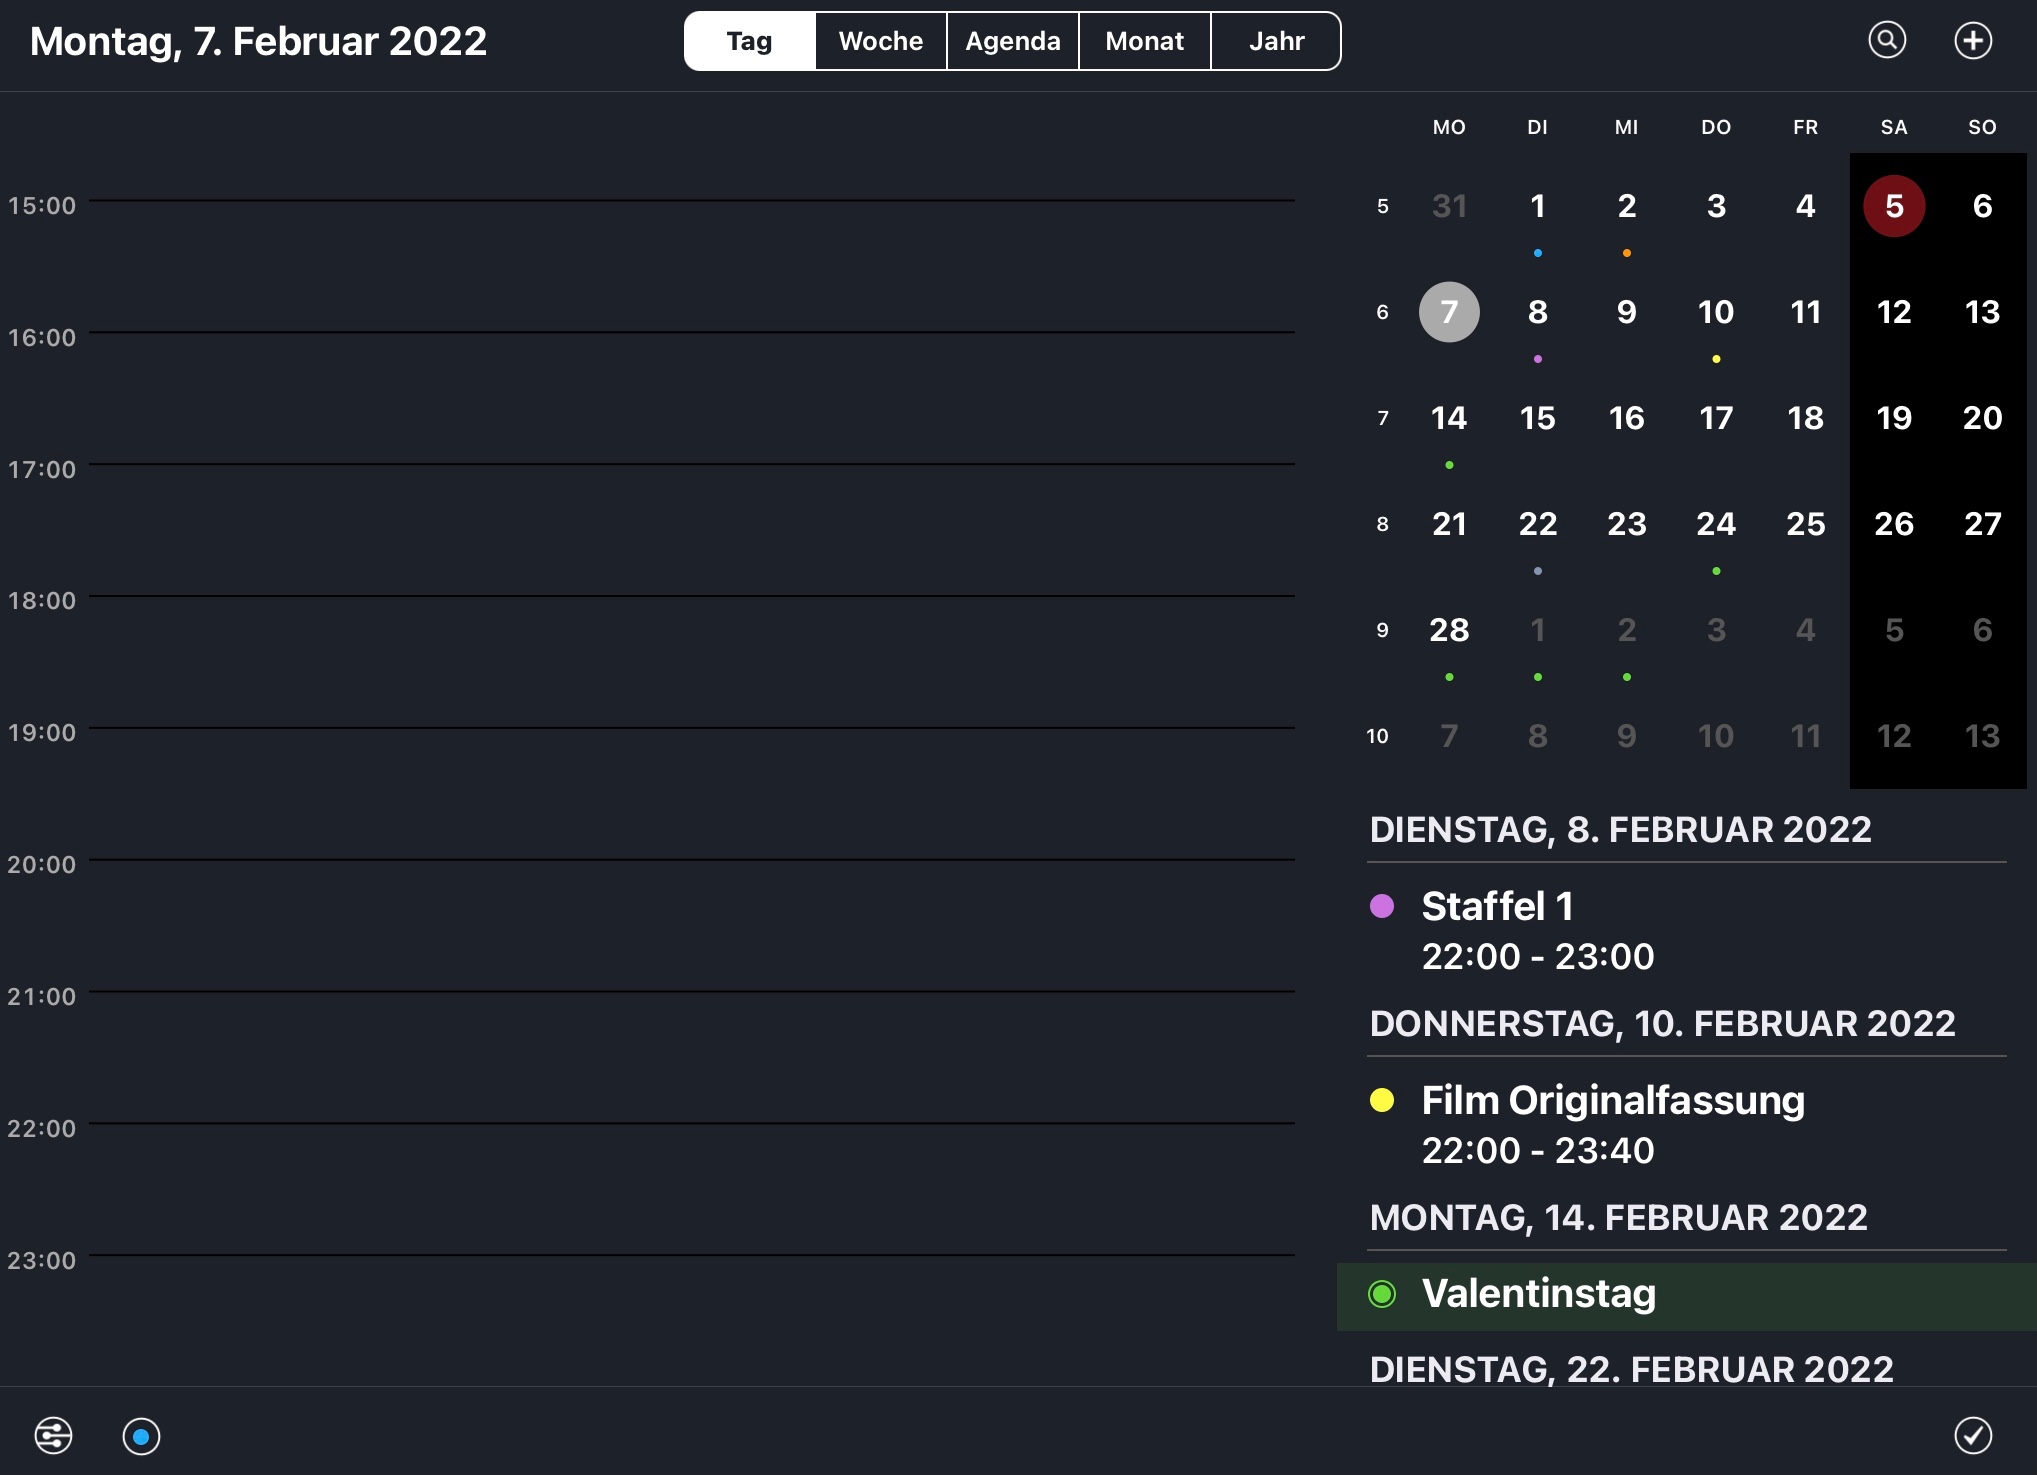2037x1475 pixels.
Task: Switch to the Tag view tab
Action: (x=749, y=41)
